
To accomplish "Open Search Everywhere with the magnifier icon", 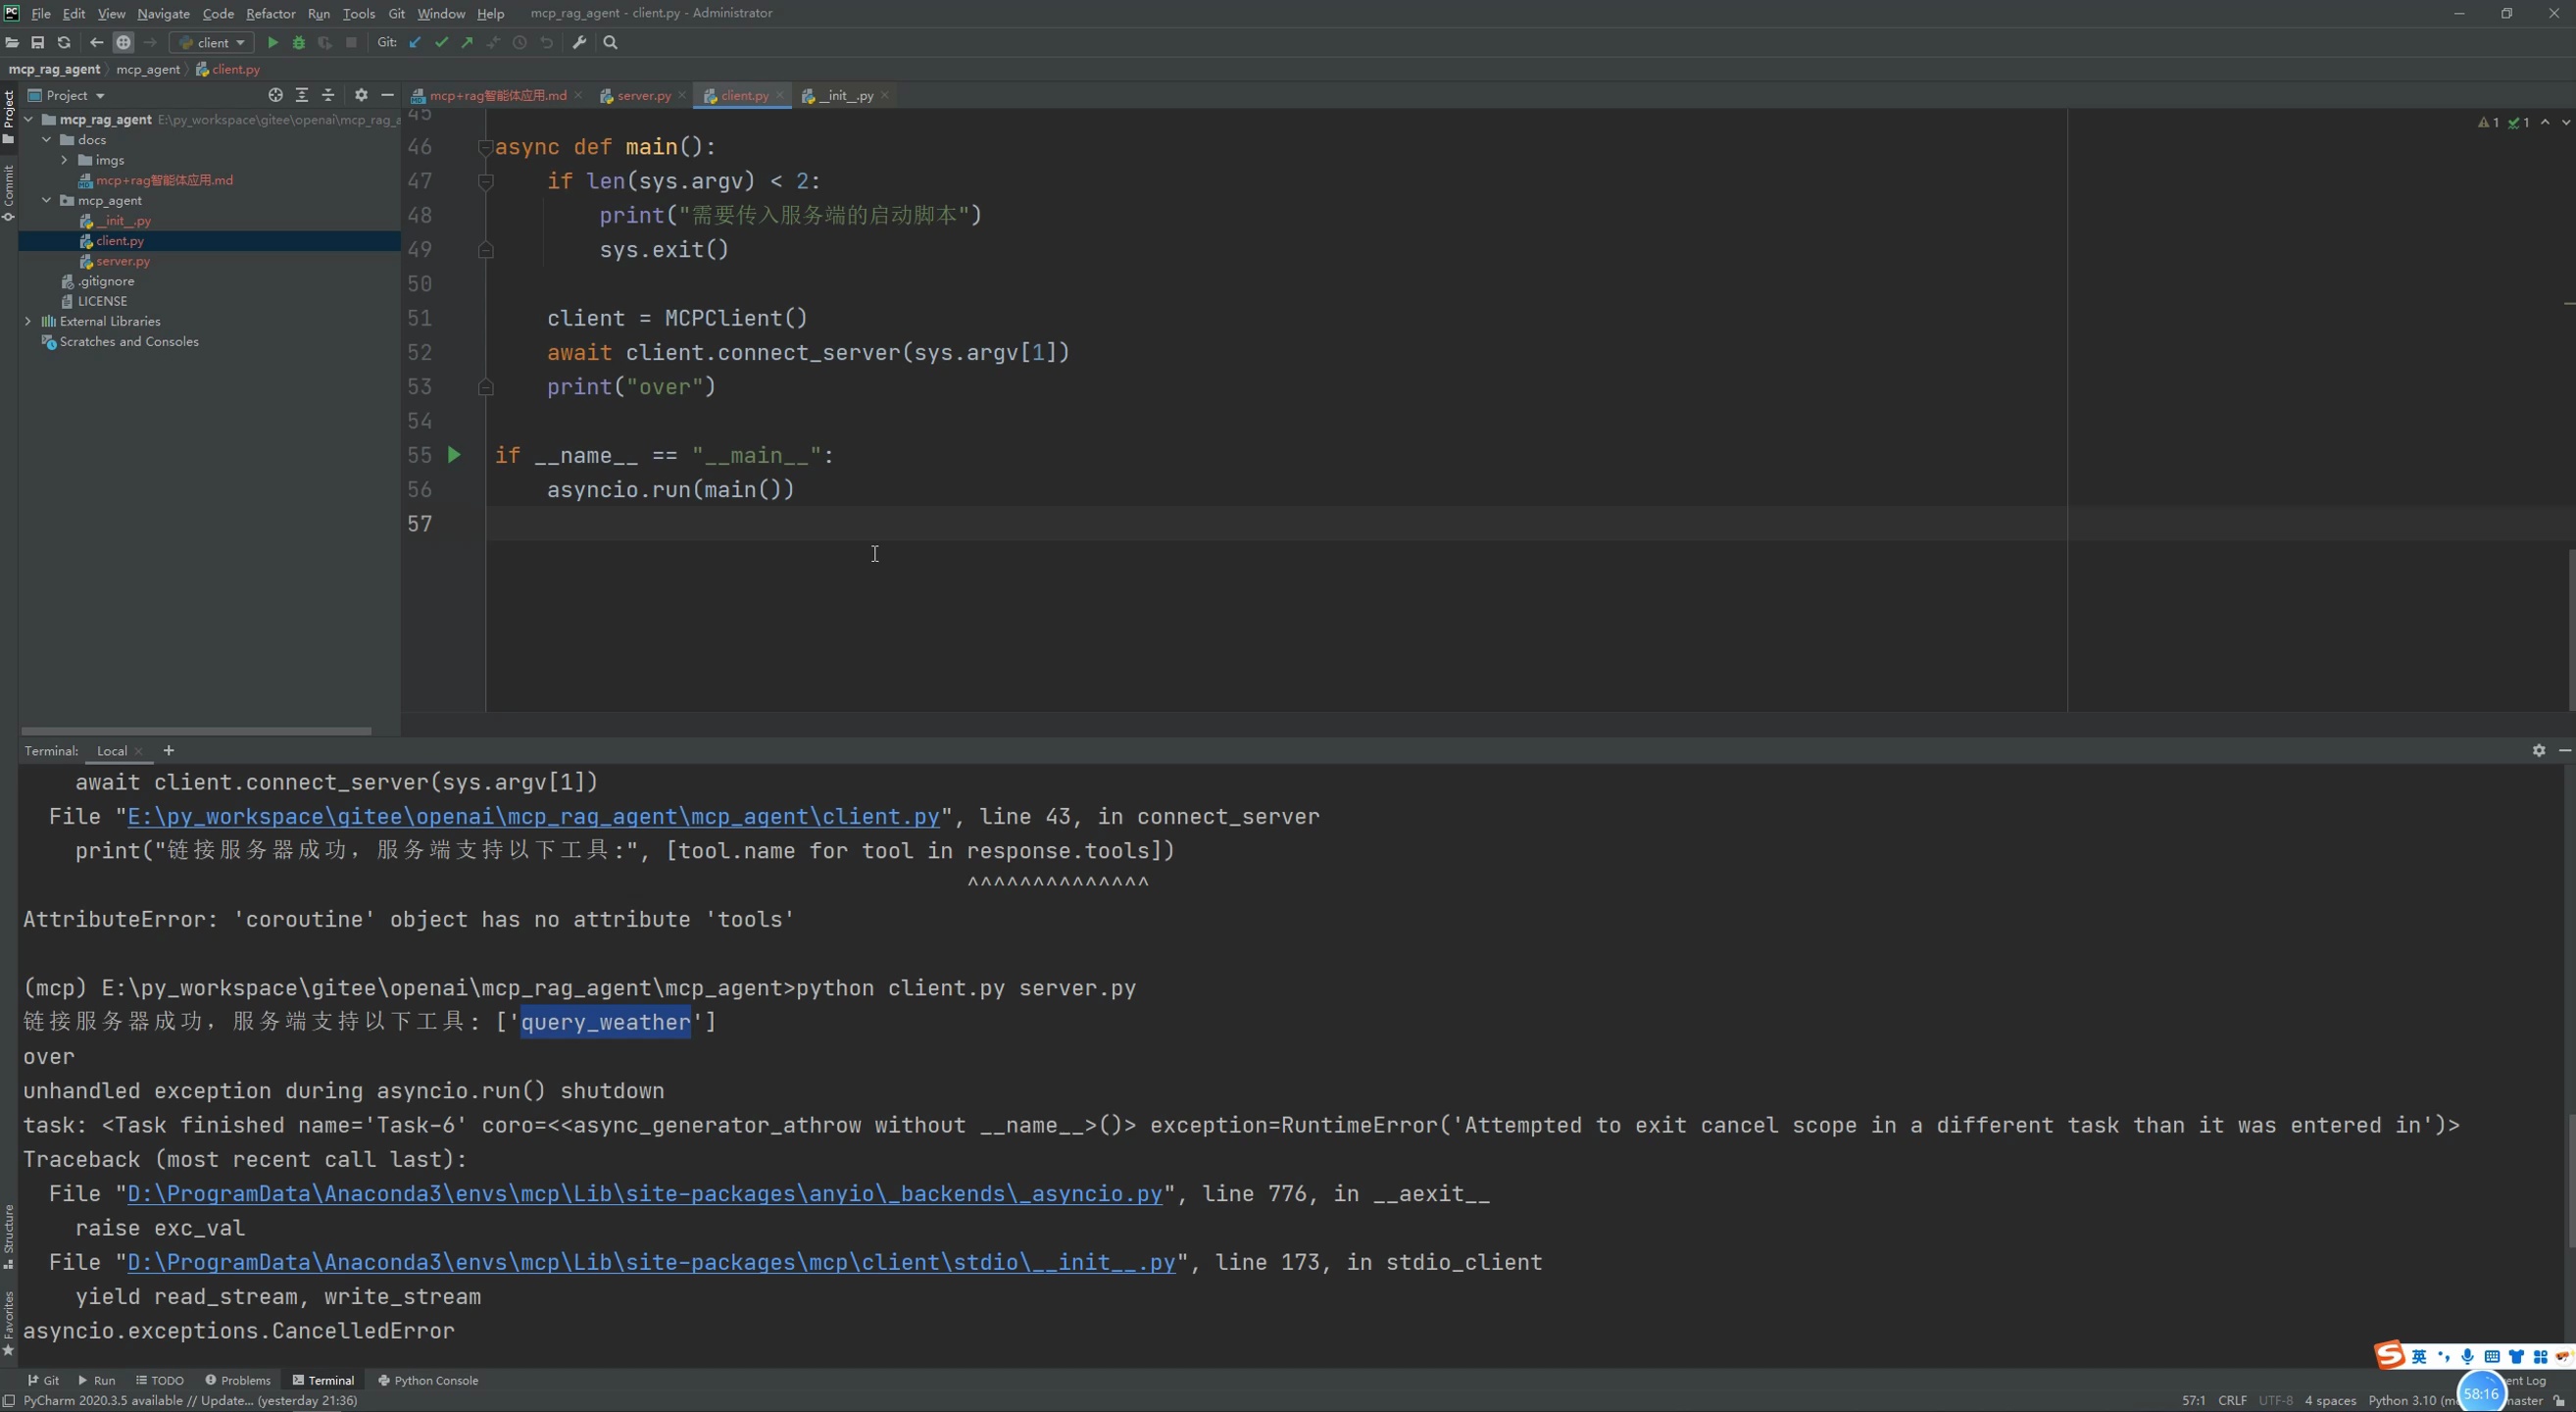I will [x=609, y=42].
